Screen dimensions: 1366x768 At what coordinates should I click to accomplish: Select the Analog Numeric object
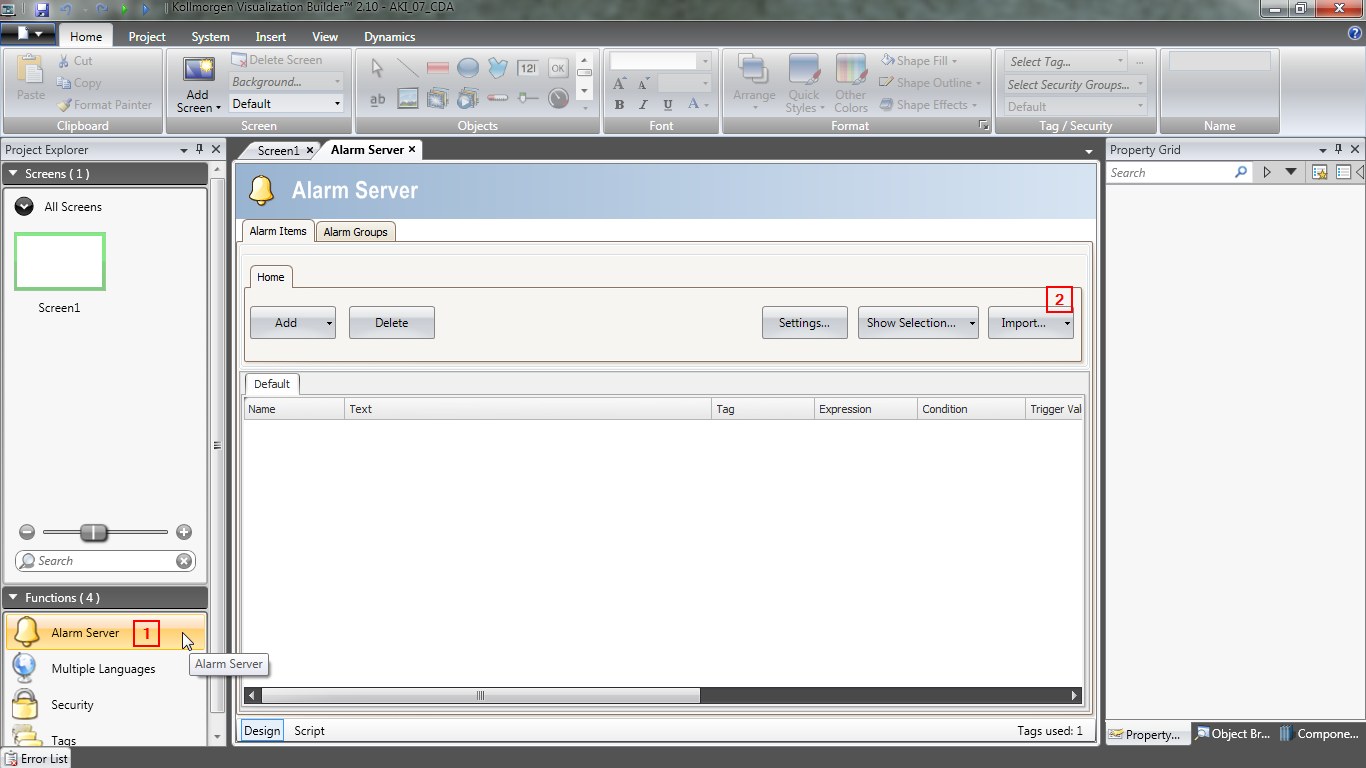(527, 68)
